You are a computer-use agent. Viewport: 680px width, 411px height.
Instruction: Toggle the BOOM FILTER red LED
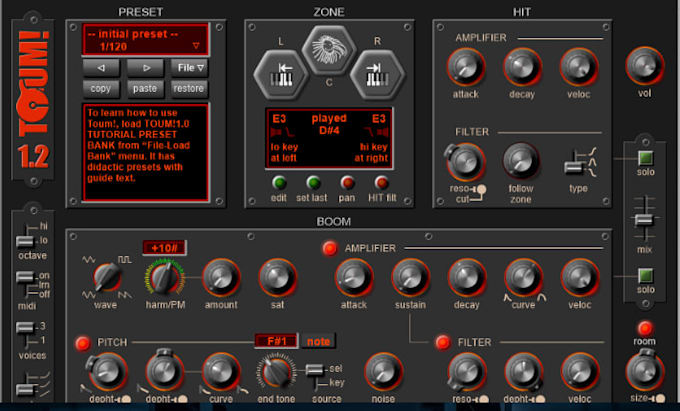click(443, 342)
